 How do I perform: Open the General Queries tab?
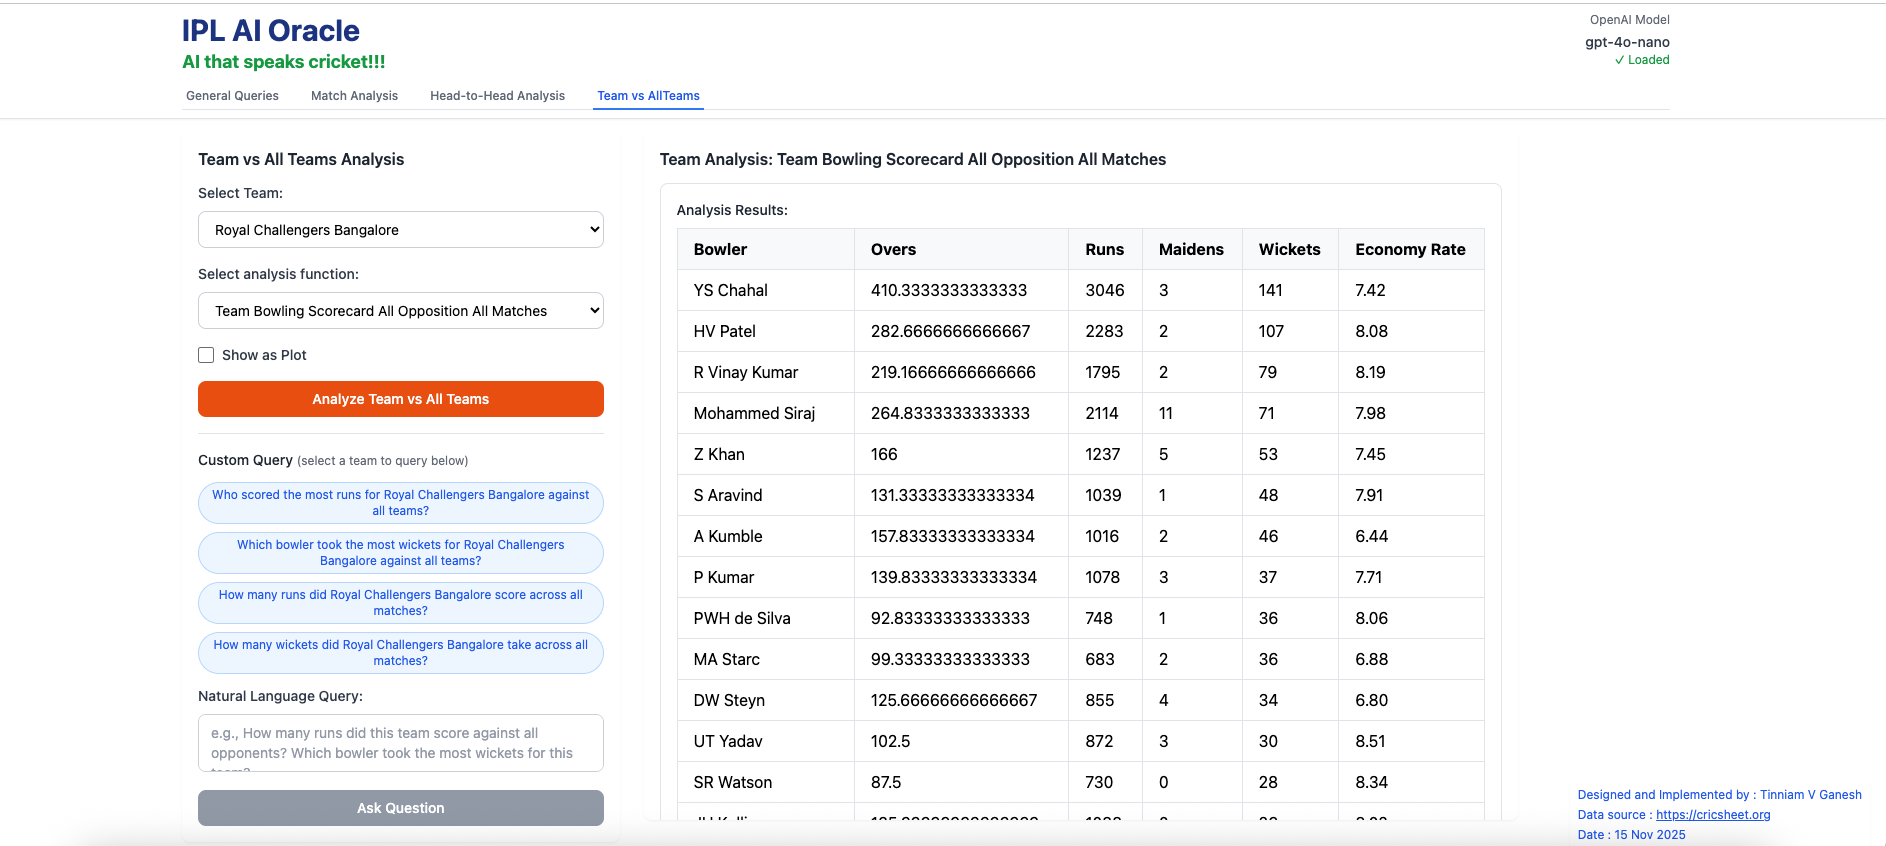pos(232,96)
